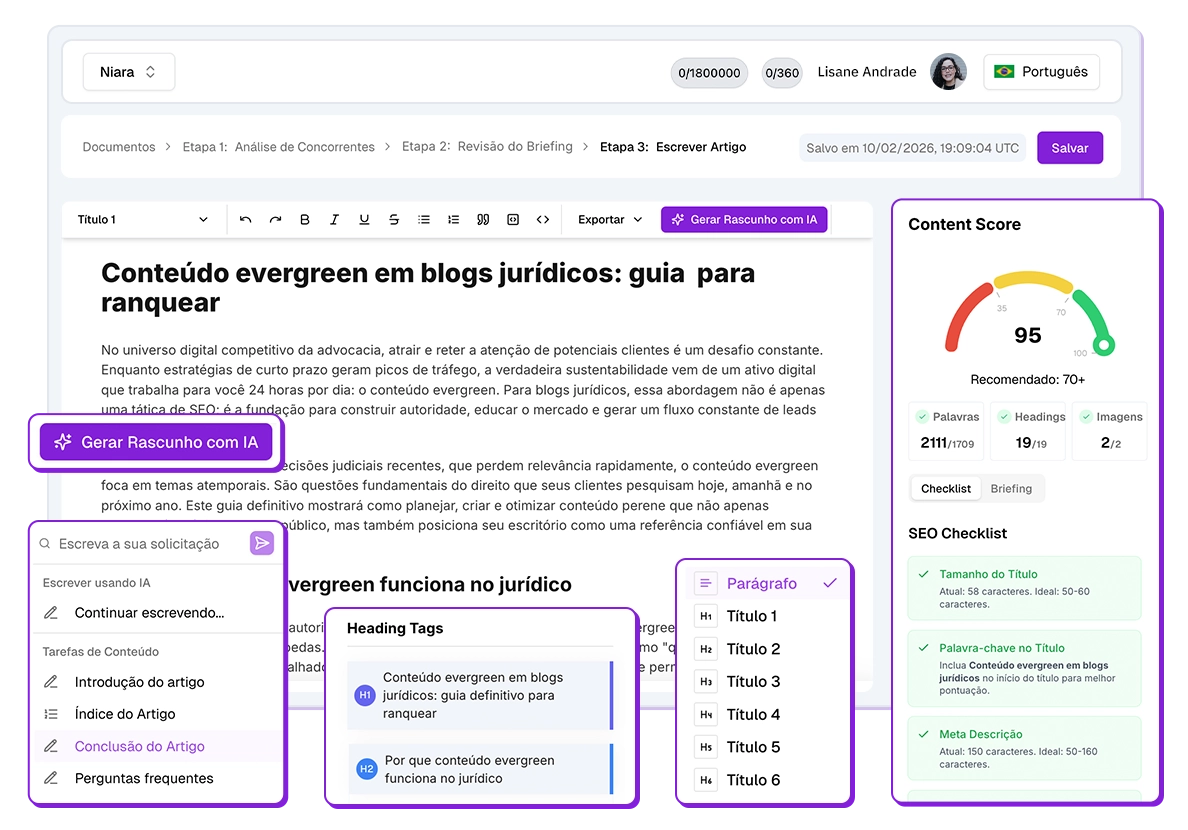Click the Palavras check indicator
The height and width of the screenshot is (830, 1188).
(922, 416)
